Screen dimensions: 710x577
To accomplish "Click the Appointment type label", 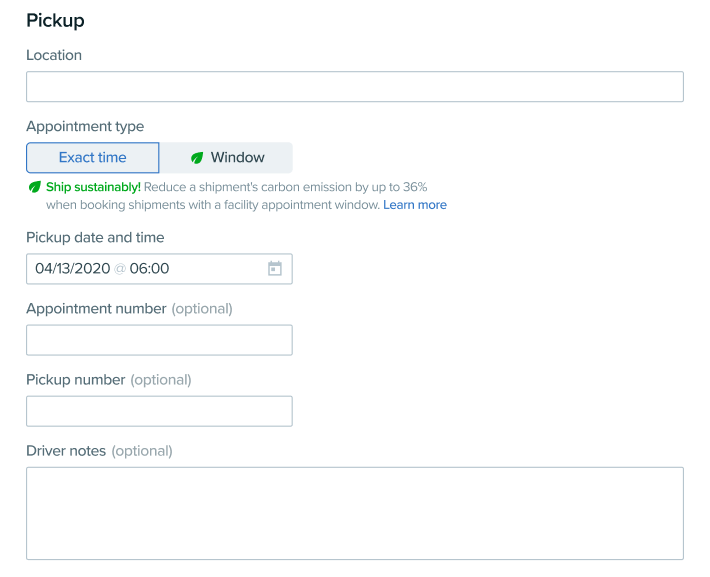I will pos(85,126).
